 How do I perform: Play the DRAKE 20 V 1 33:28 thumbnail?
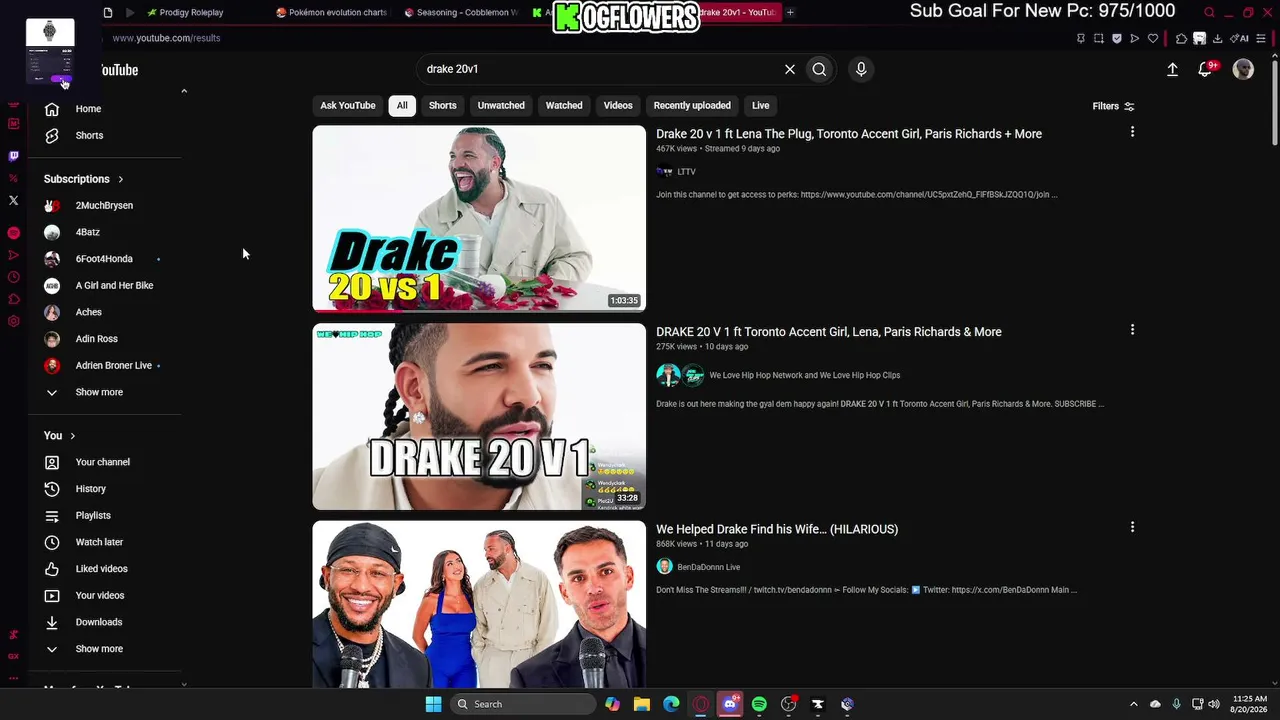pyautogui.click(x=479, y=416)
